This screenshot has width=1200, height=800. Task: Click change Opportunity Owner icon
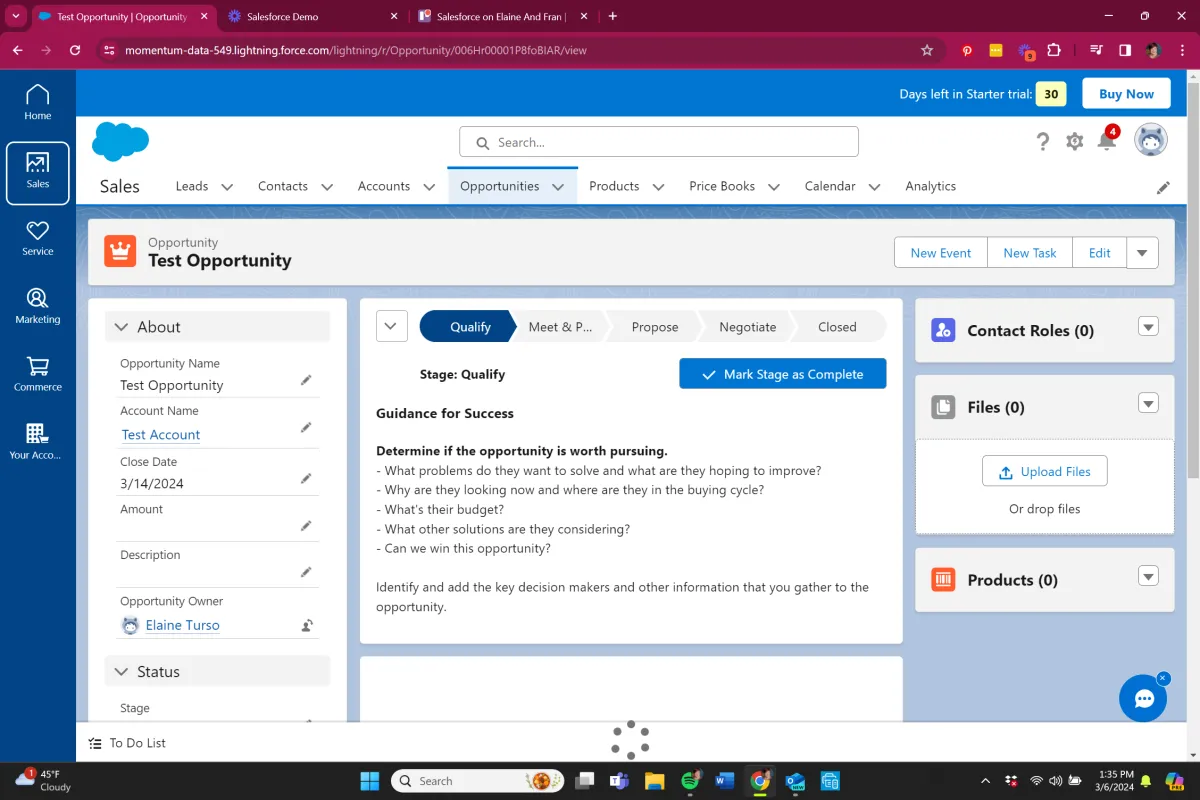click(307, 625)
